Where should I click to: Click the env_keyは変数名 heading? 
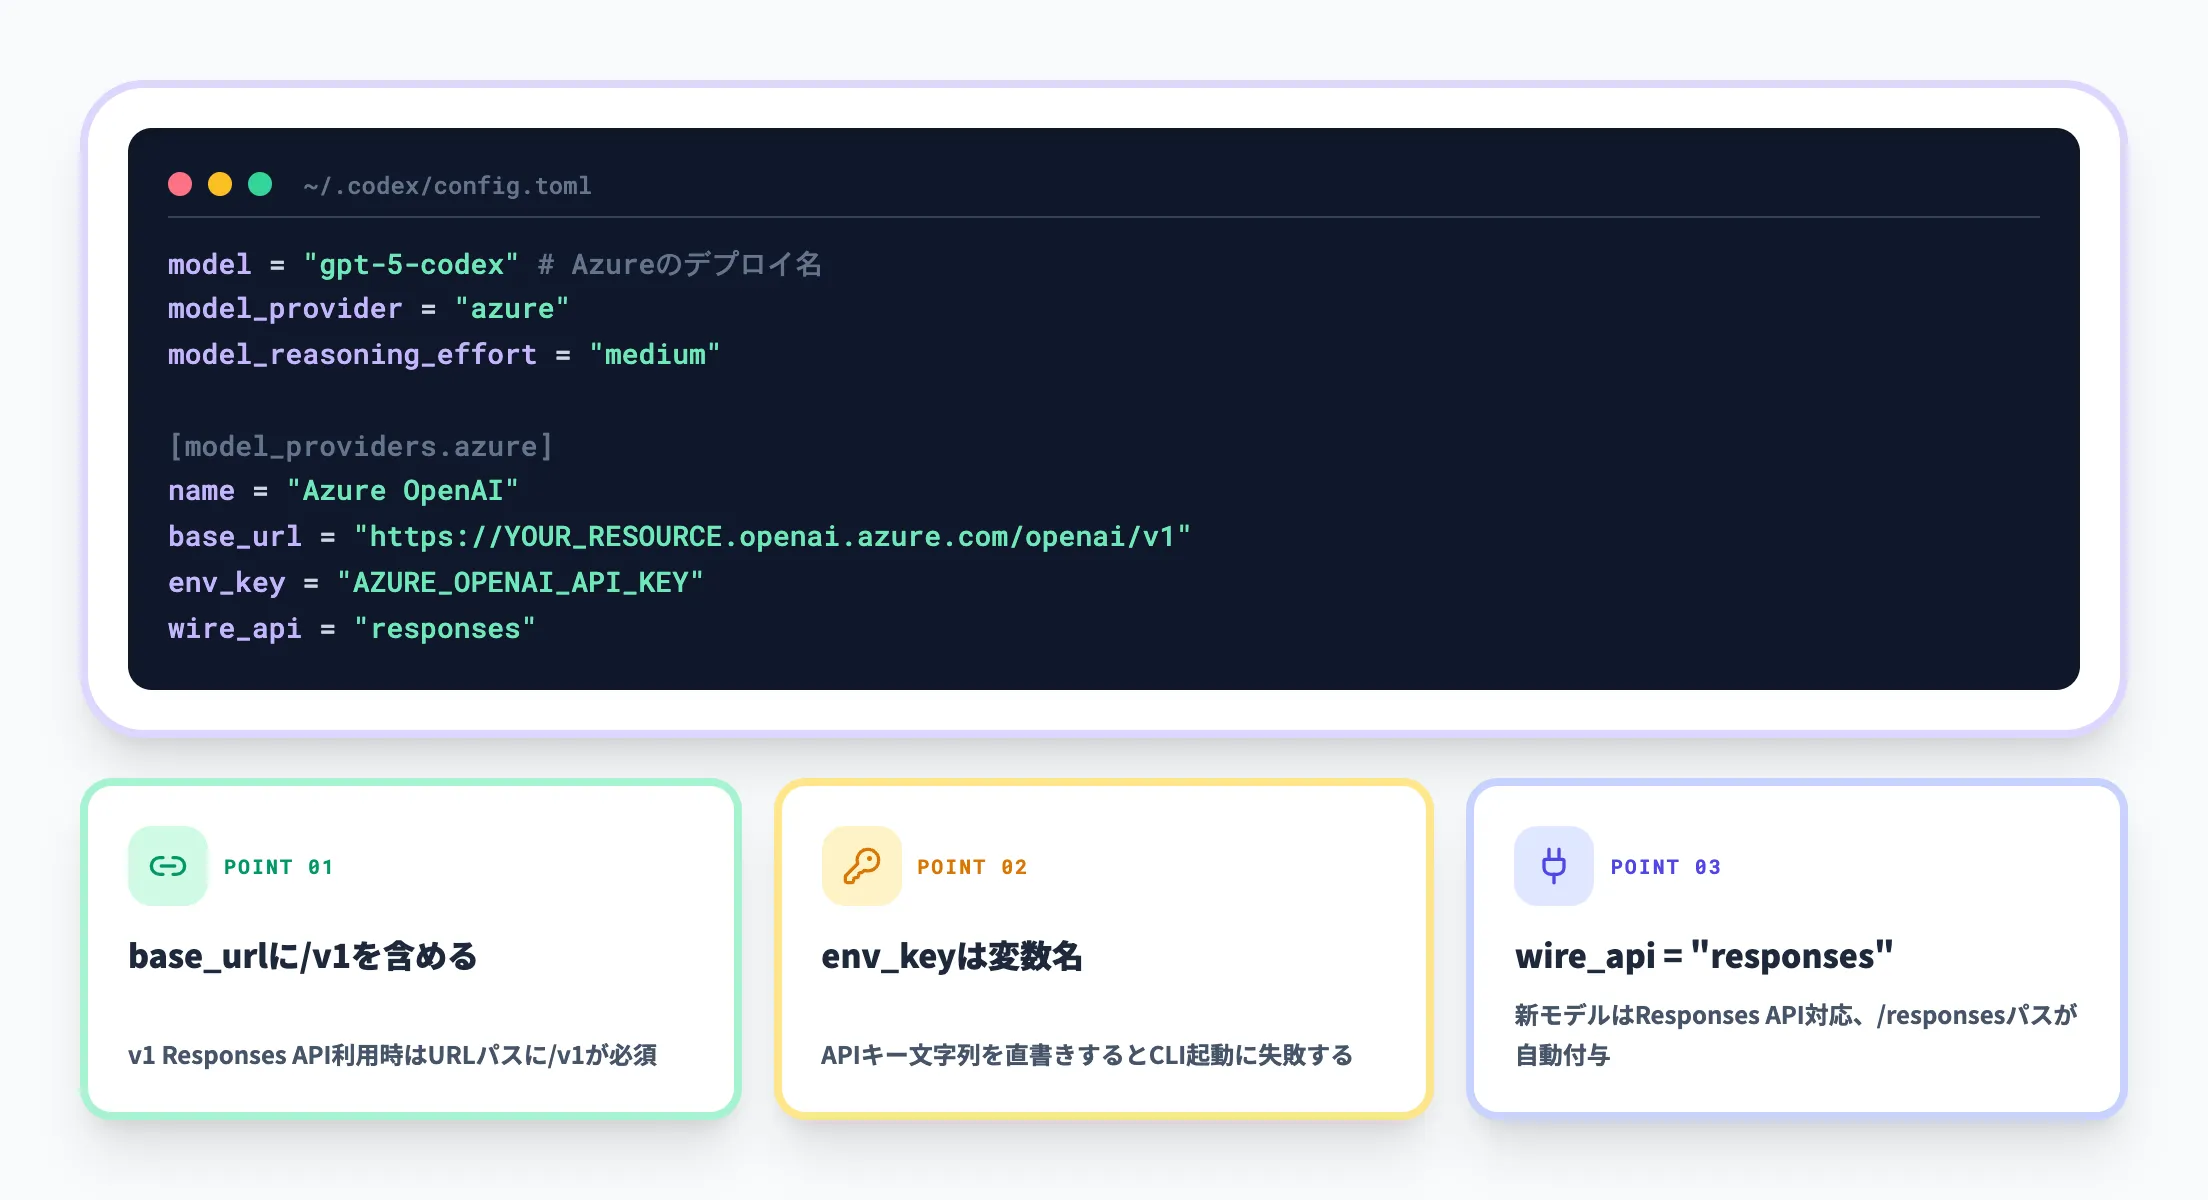[952, 957]
